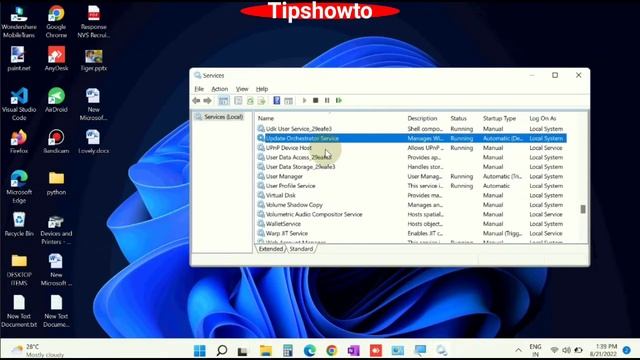Restart Service with green toolbar icon
The width and height of the screenshot is (640, 360).
click(339, 100)
